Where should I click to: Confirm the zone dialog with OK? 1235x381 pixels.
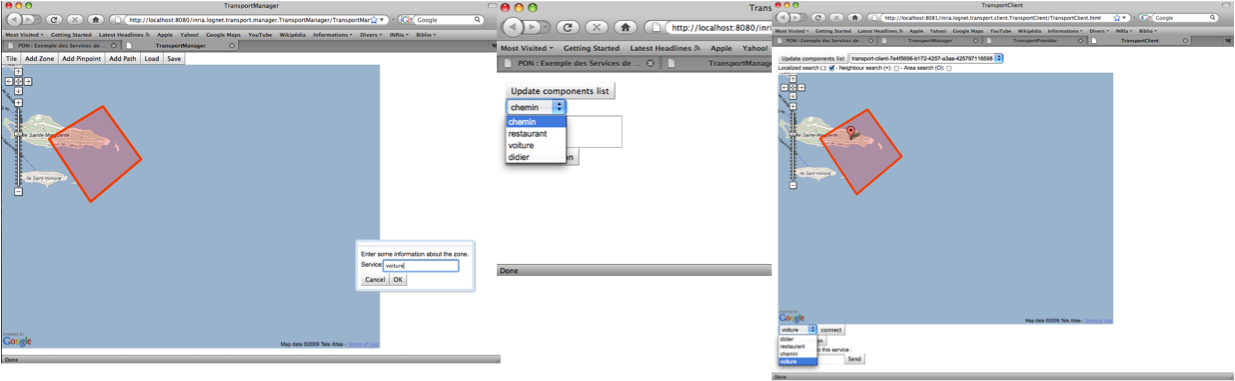(x=398, y=279)
